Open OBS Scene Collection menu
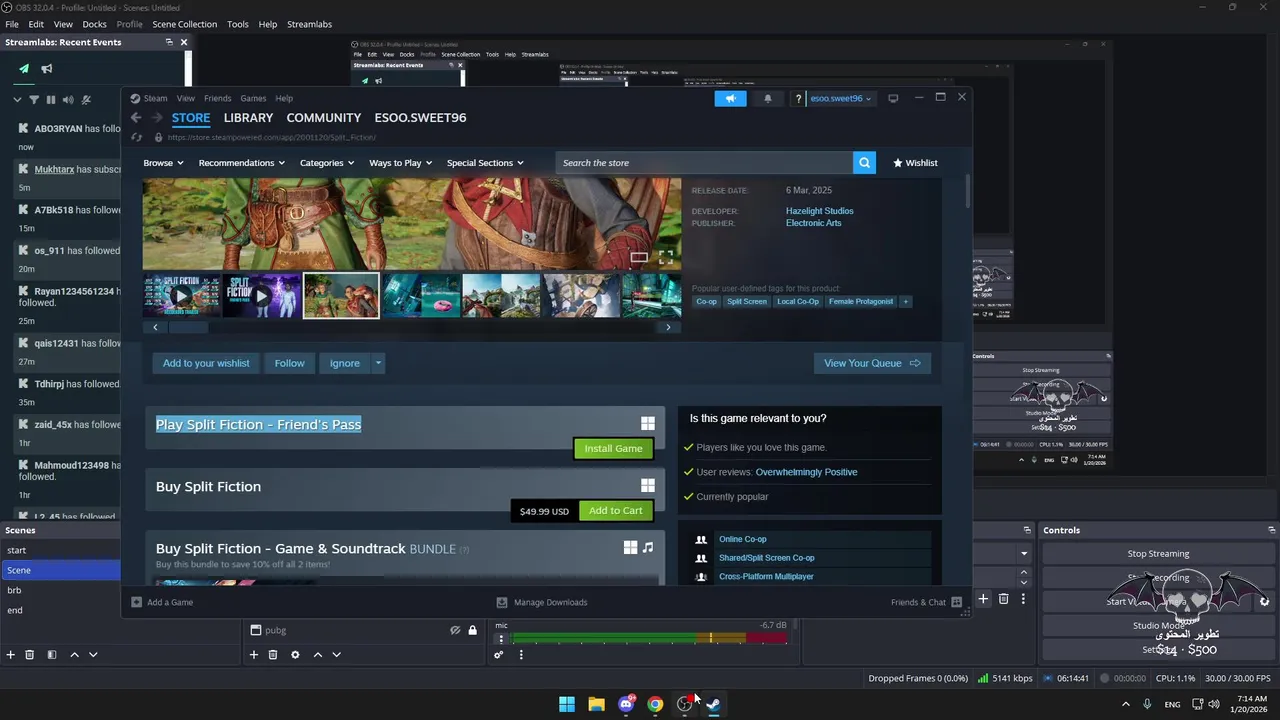The height and width of the screenshot is (720, 1280). click(184, 24)
